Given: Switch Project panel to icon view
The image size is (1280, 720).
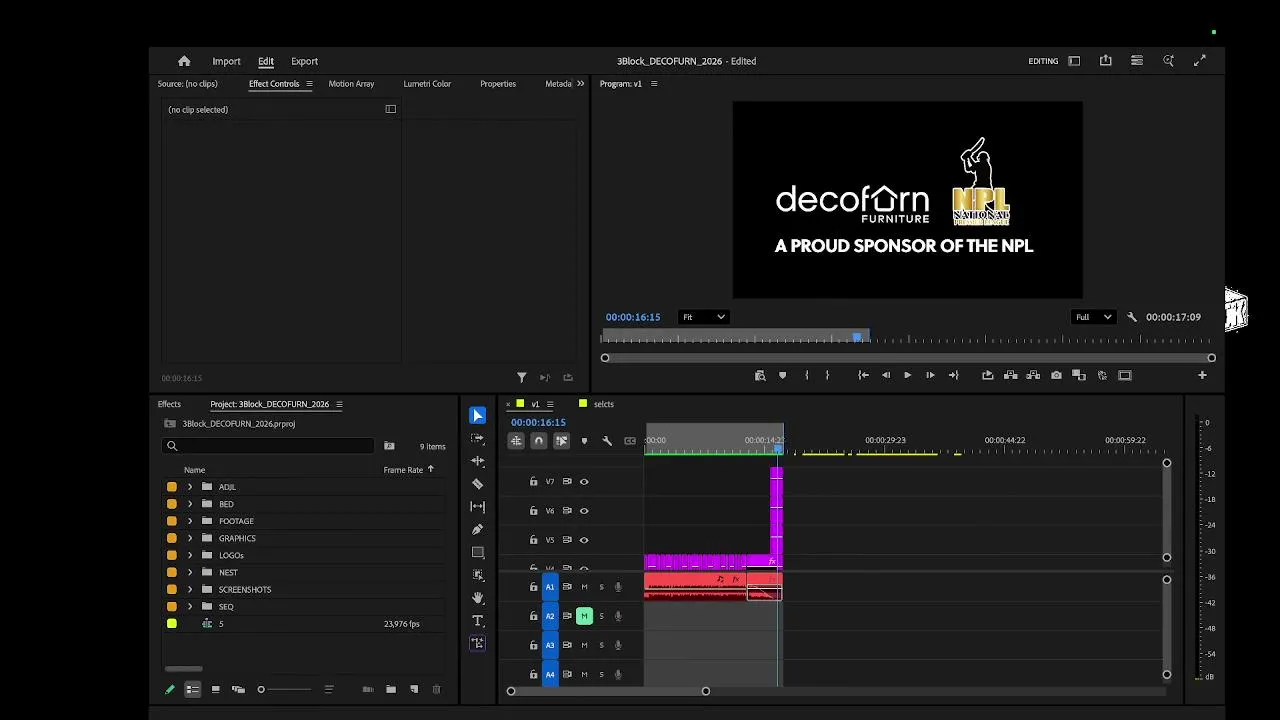Looking at the screenshot, I should [x=215, y=689].
